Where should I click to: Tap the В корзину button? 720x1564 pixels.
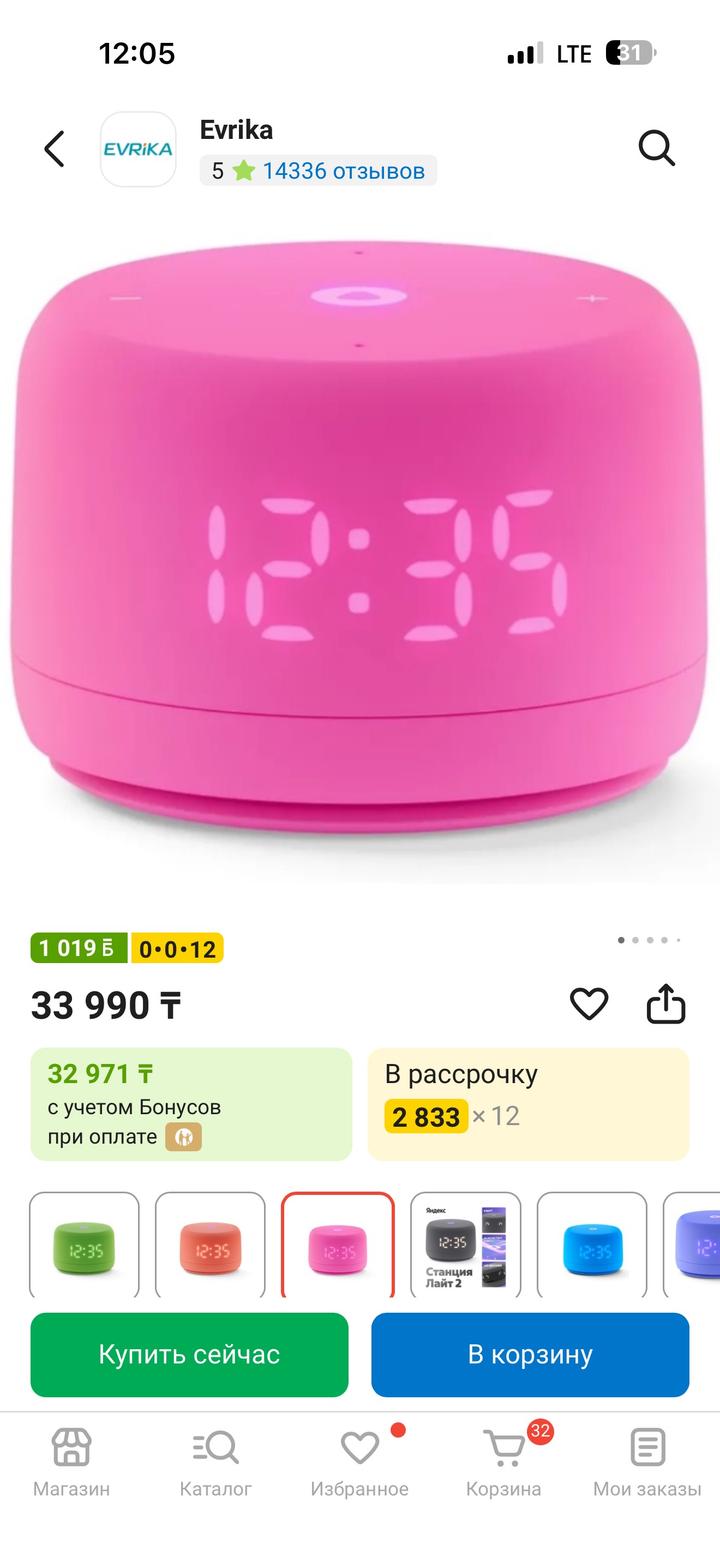point(530,1355)
